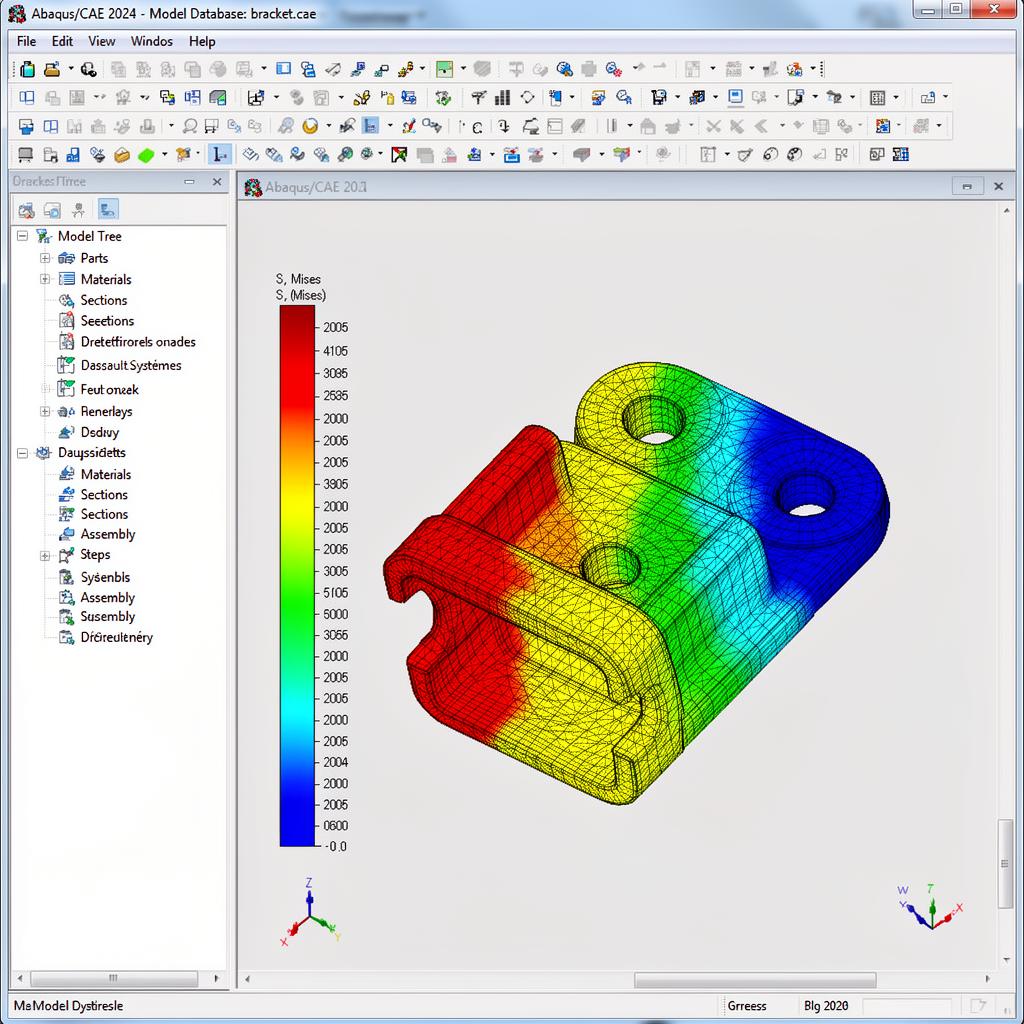The image size is (1024, 1024).
Task: Click the blue open book icon in second toolbar row
Action: click(27, 97)
